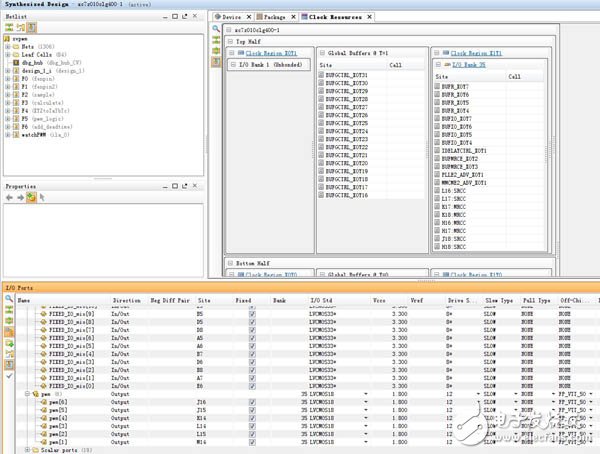The image size is (600, 454).
Task: Switch to the Device tab
Action: [229, 17]
